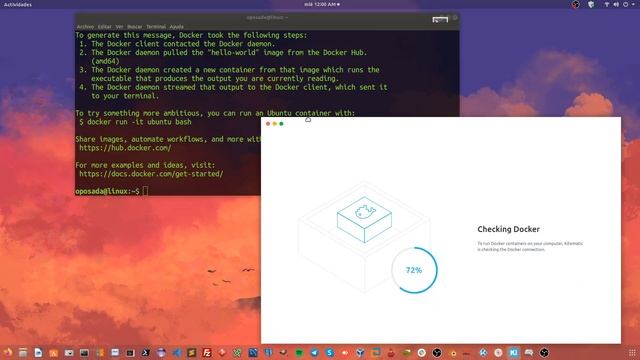This screenshot has height=360, width=640.
Task: Click the Docker whale box illustration
Action: (x=364, y=219)
